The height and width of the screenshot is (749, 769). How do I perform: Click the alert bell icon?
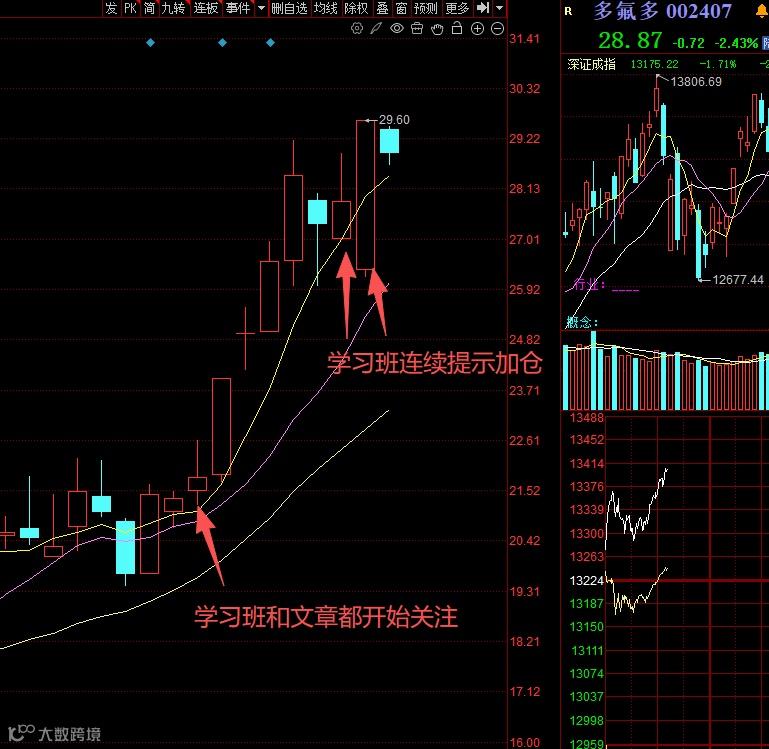[x=762, y=11]
